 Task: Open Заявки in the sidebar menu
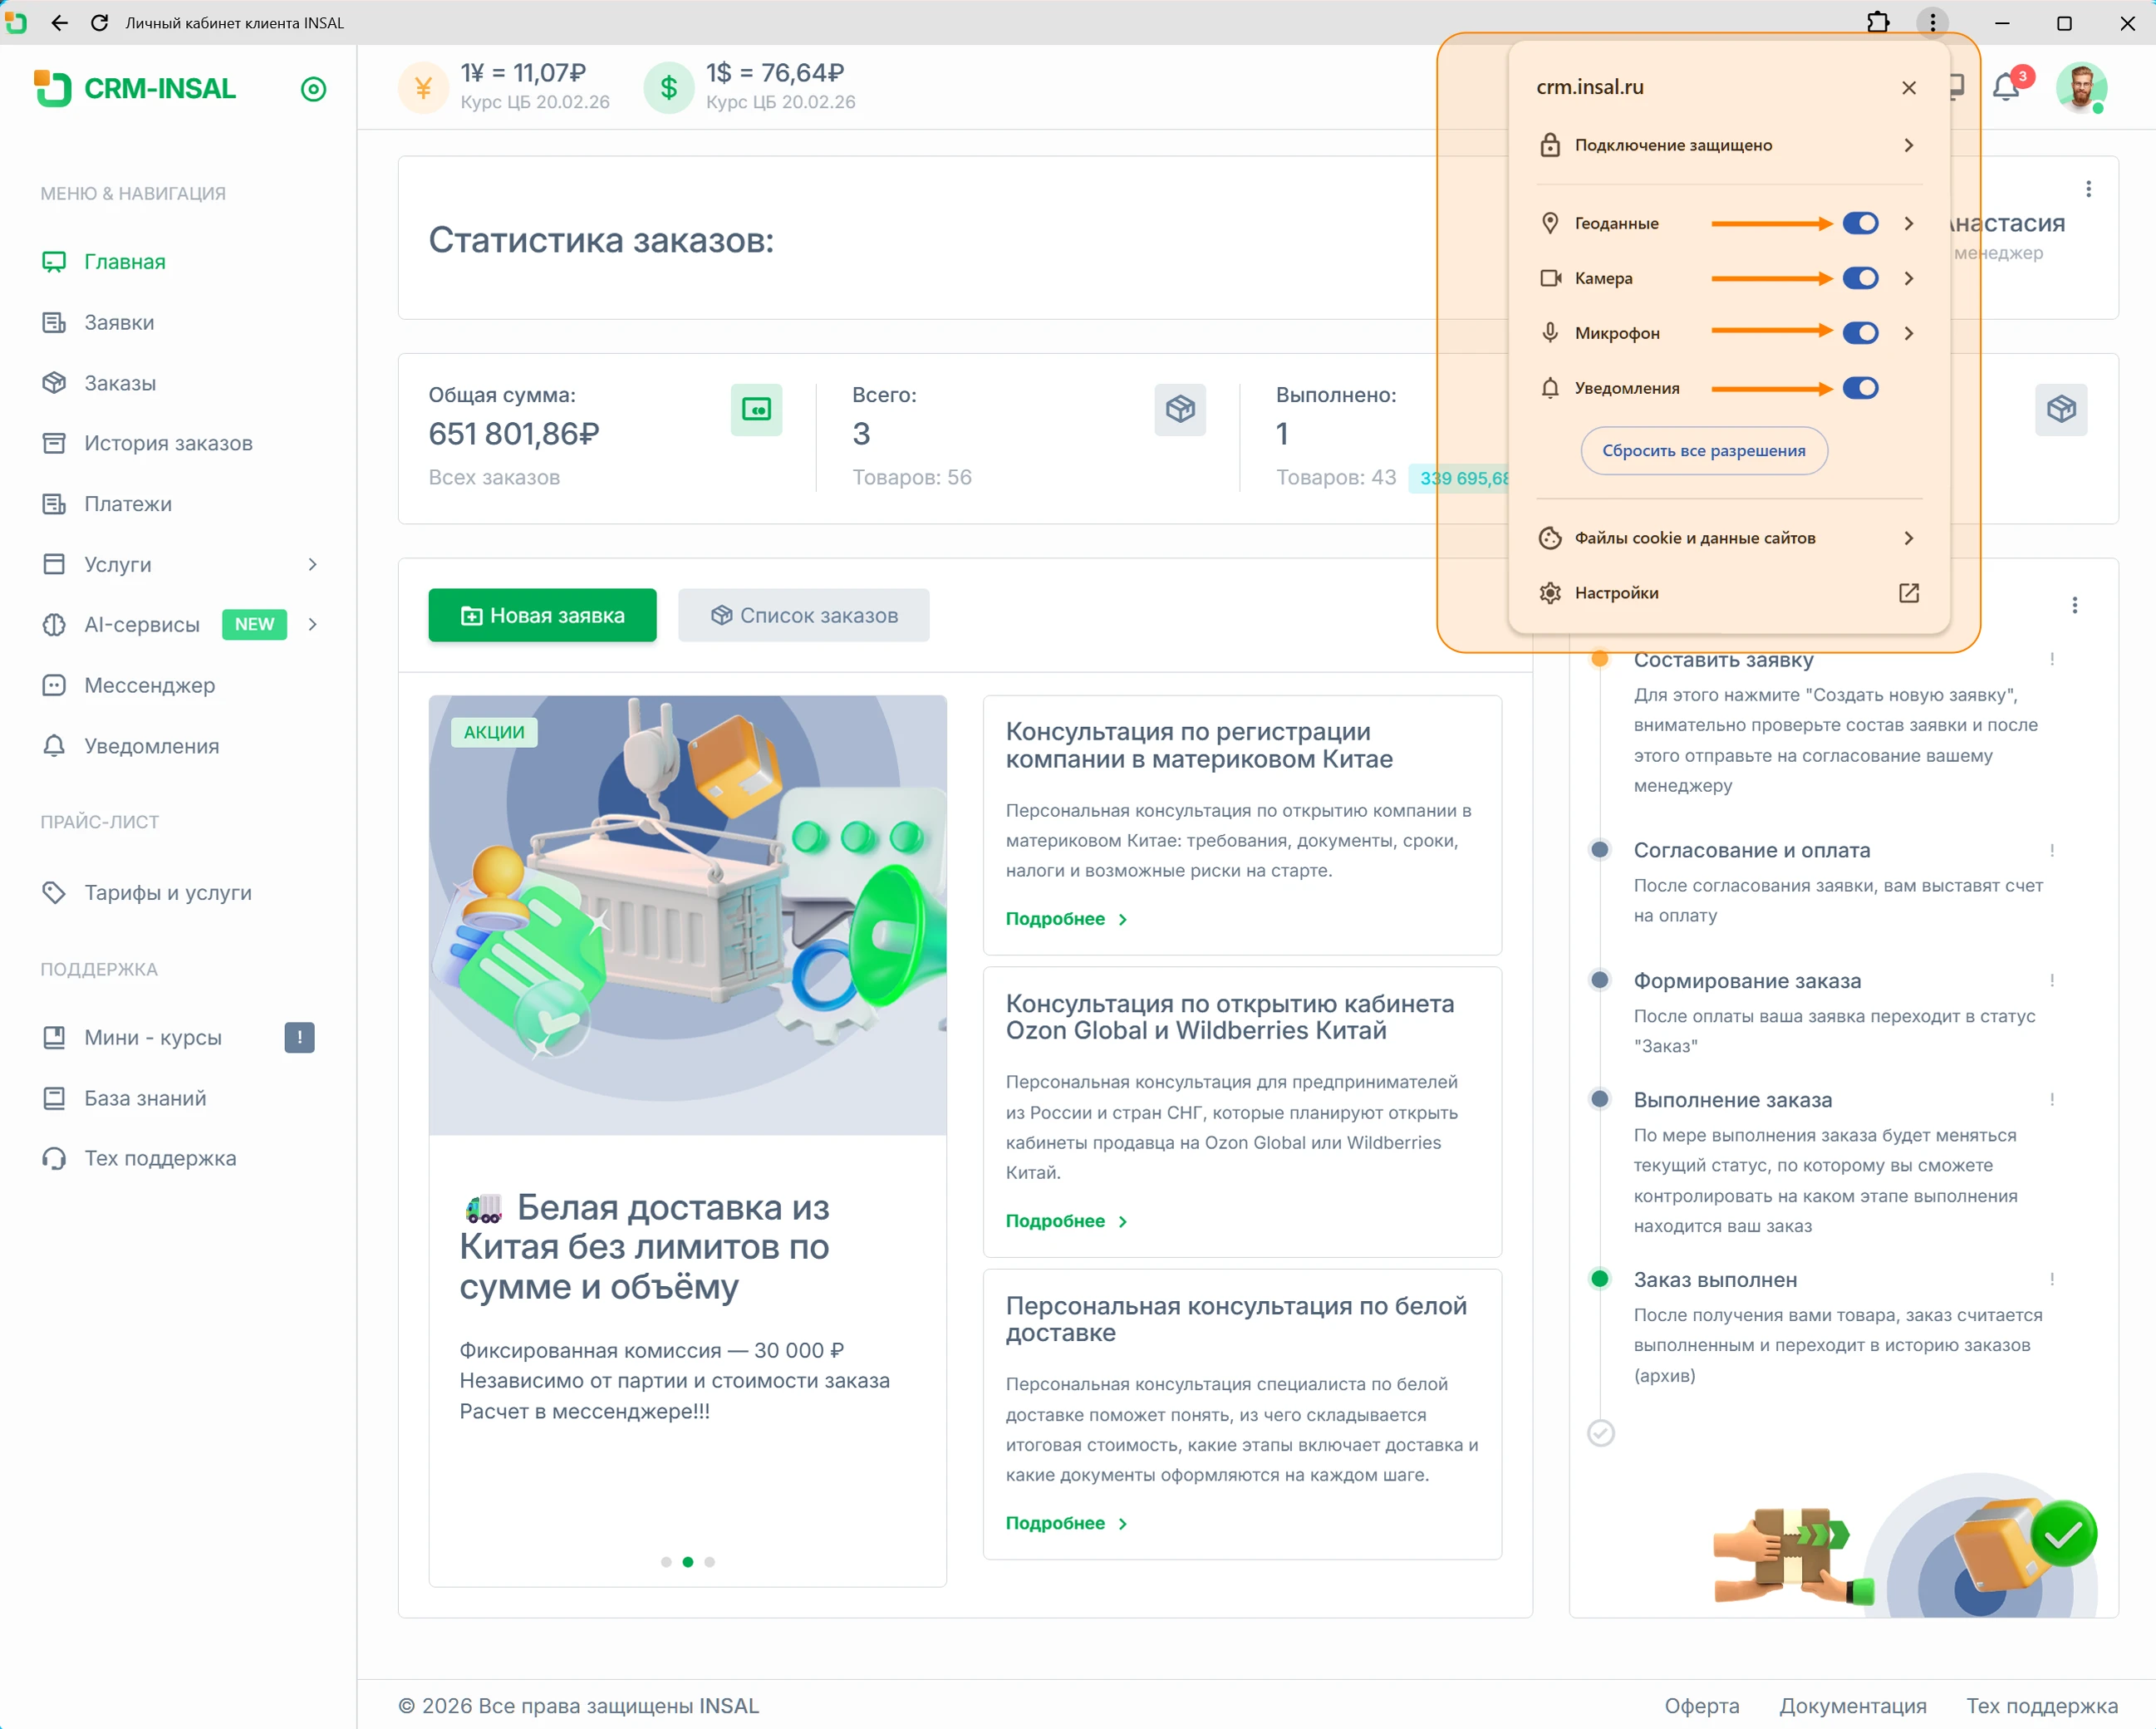(x=119, y=322)
